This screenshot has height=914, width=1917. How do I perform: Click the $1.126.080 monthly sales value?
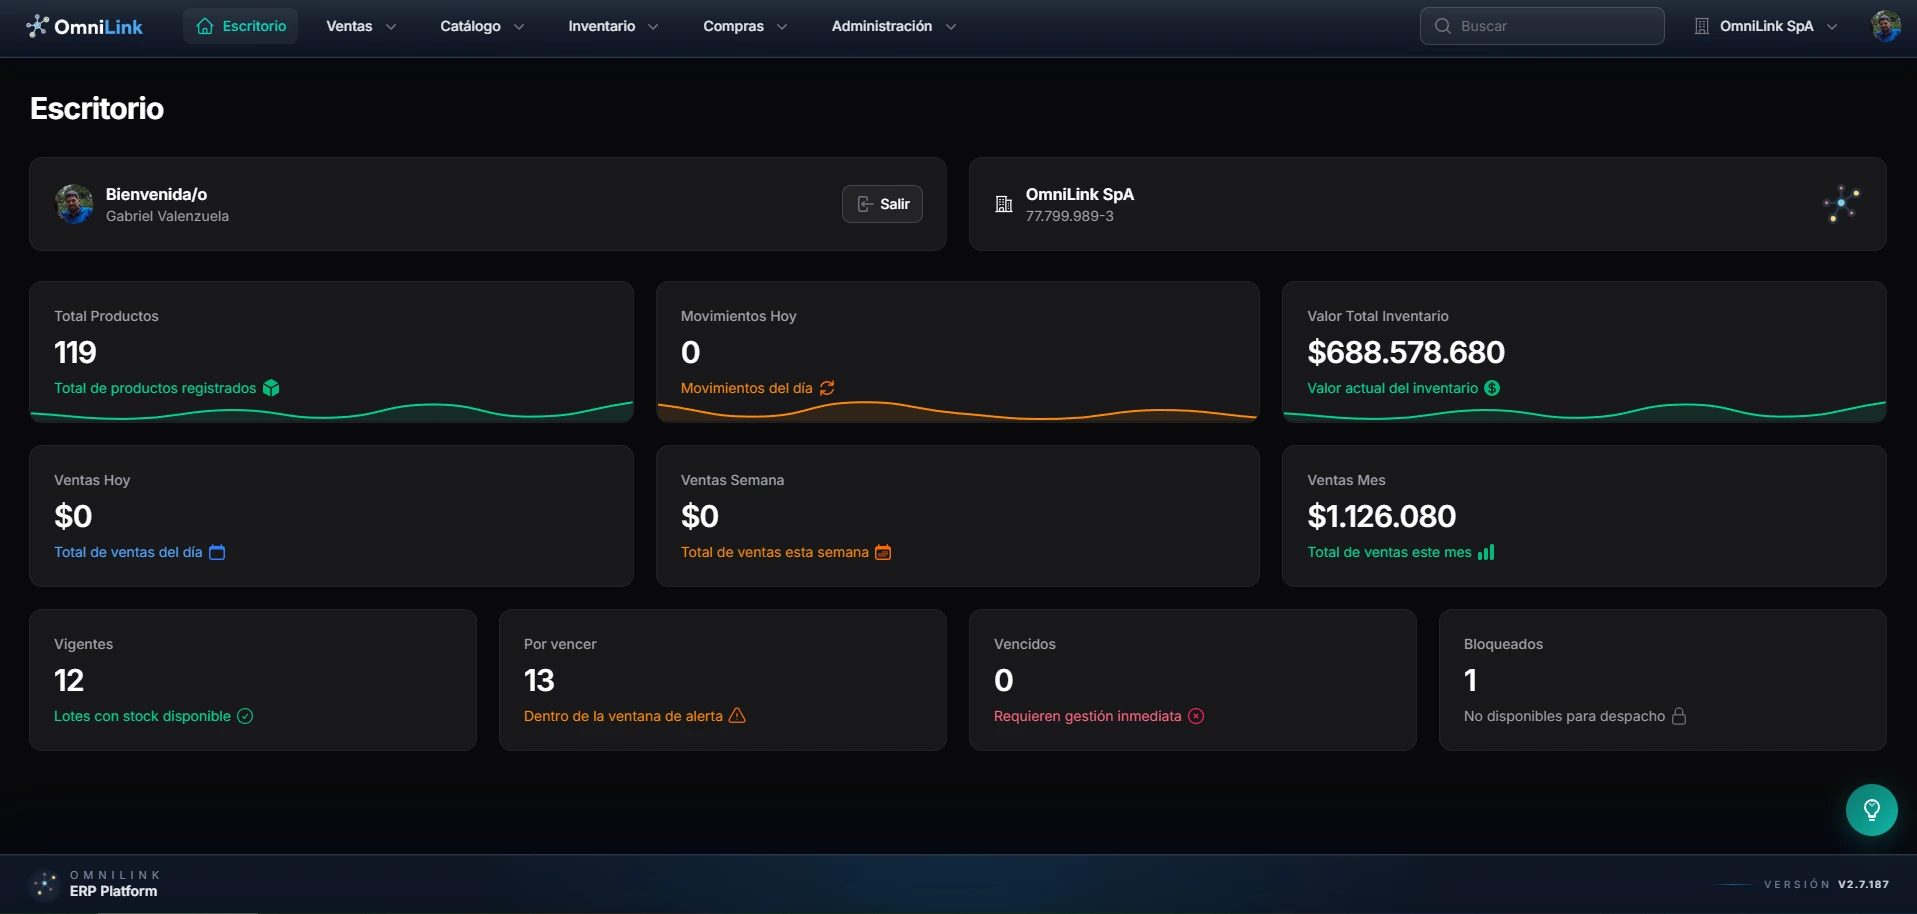1381,516
